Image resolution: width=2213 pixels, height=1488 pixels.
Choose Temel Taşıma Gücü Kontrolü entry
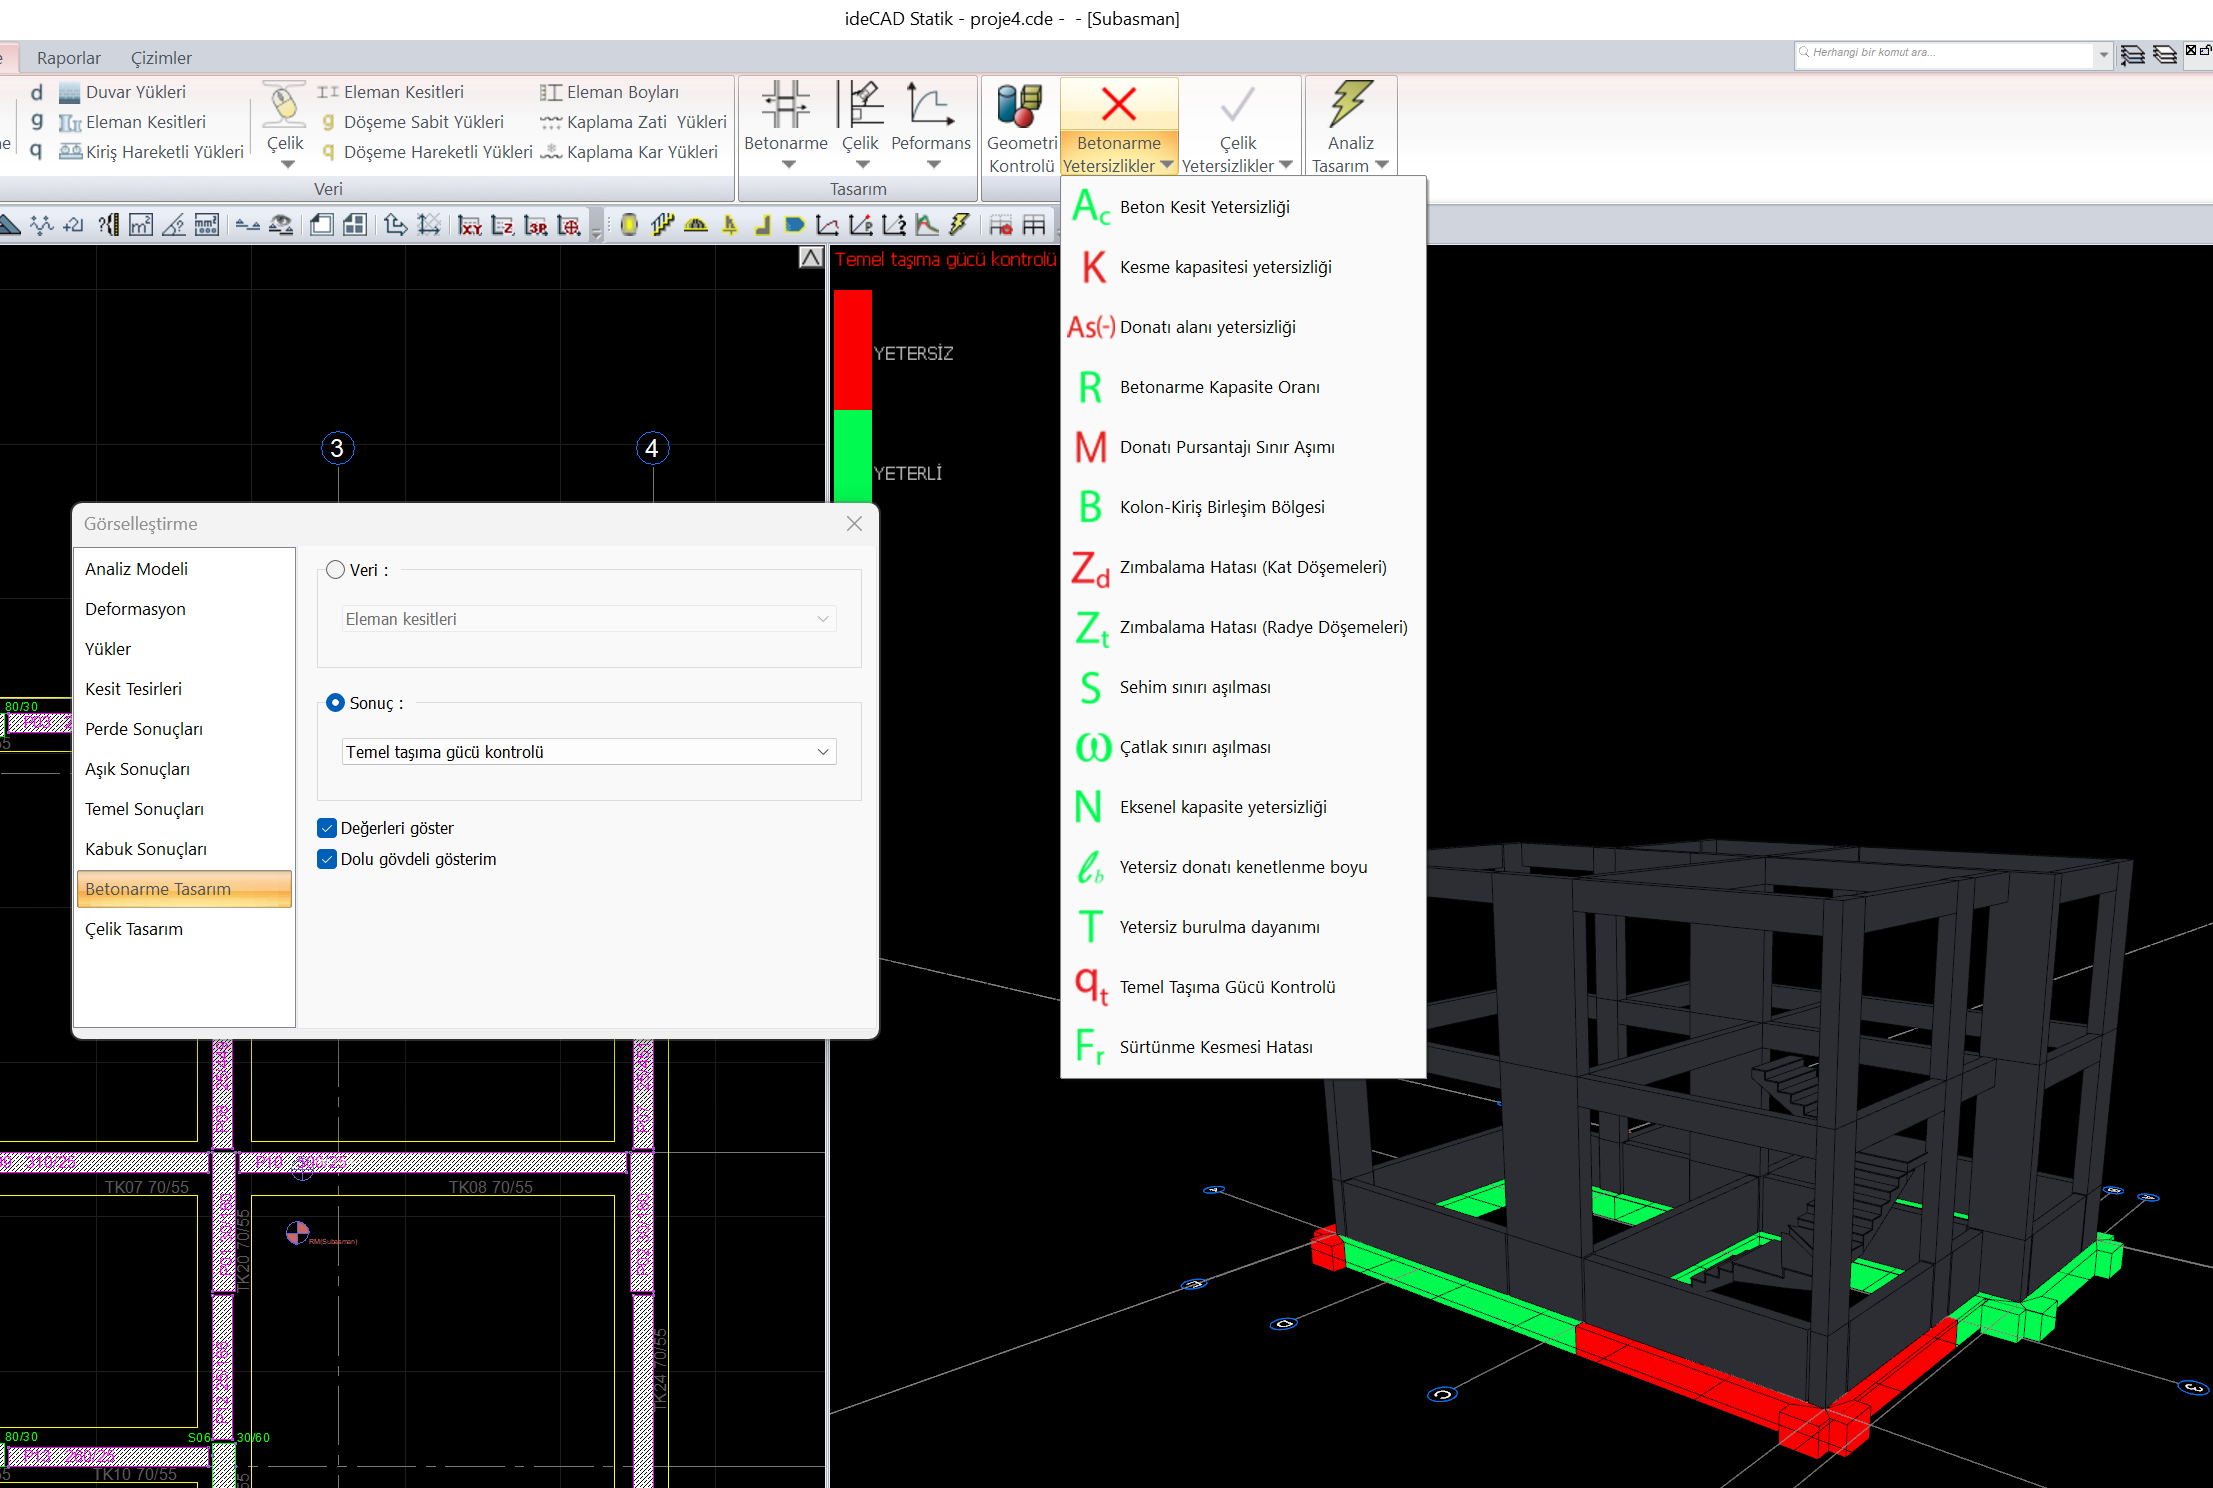pos(1227,987)
